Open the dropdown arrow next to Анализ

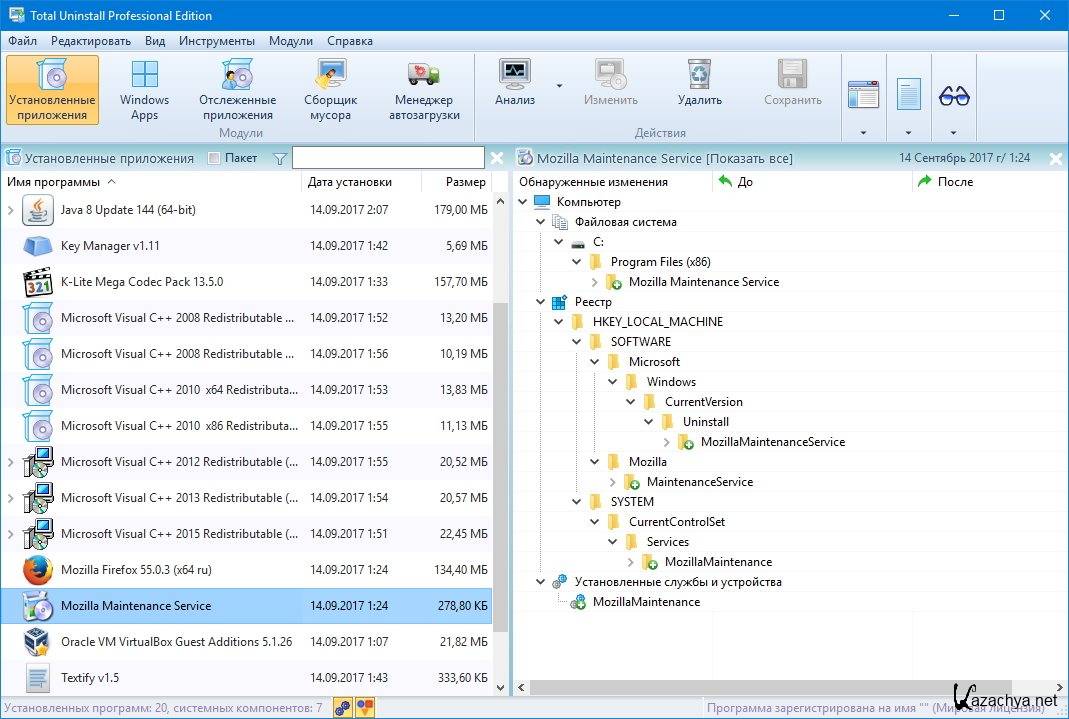[559, 86]
